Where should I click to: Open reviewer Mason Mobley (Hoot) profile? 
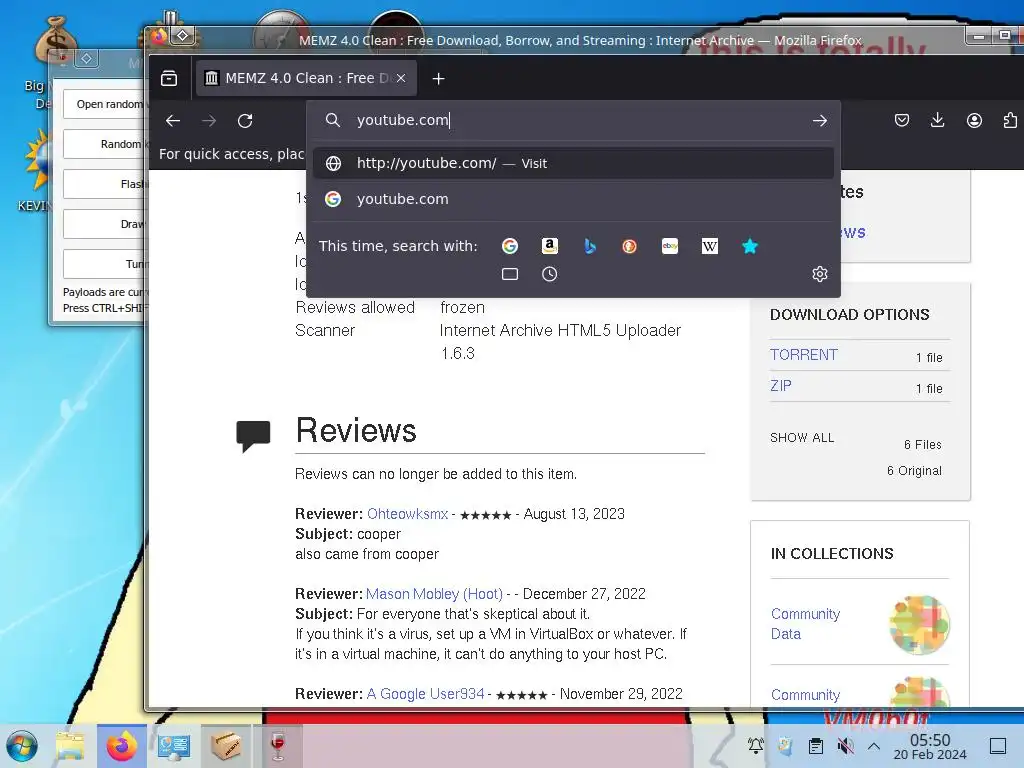tap(434, 594)
